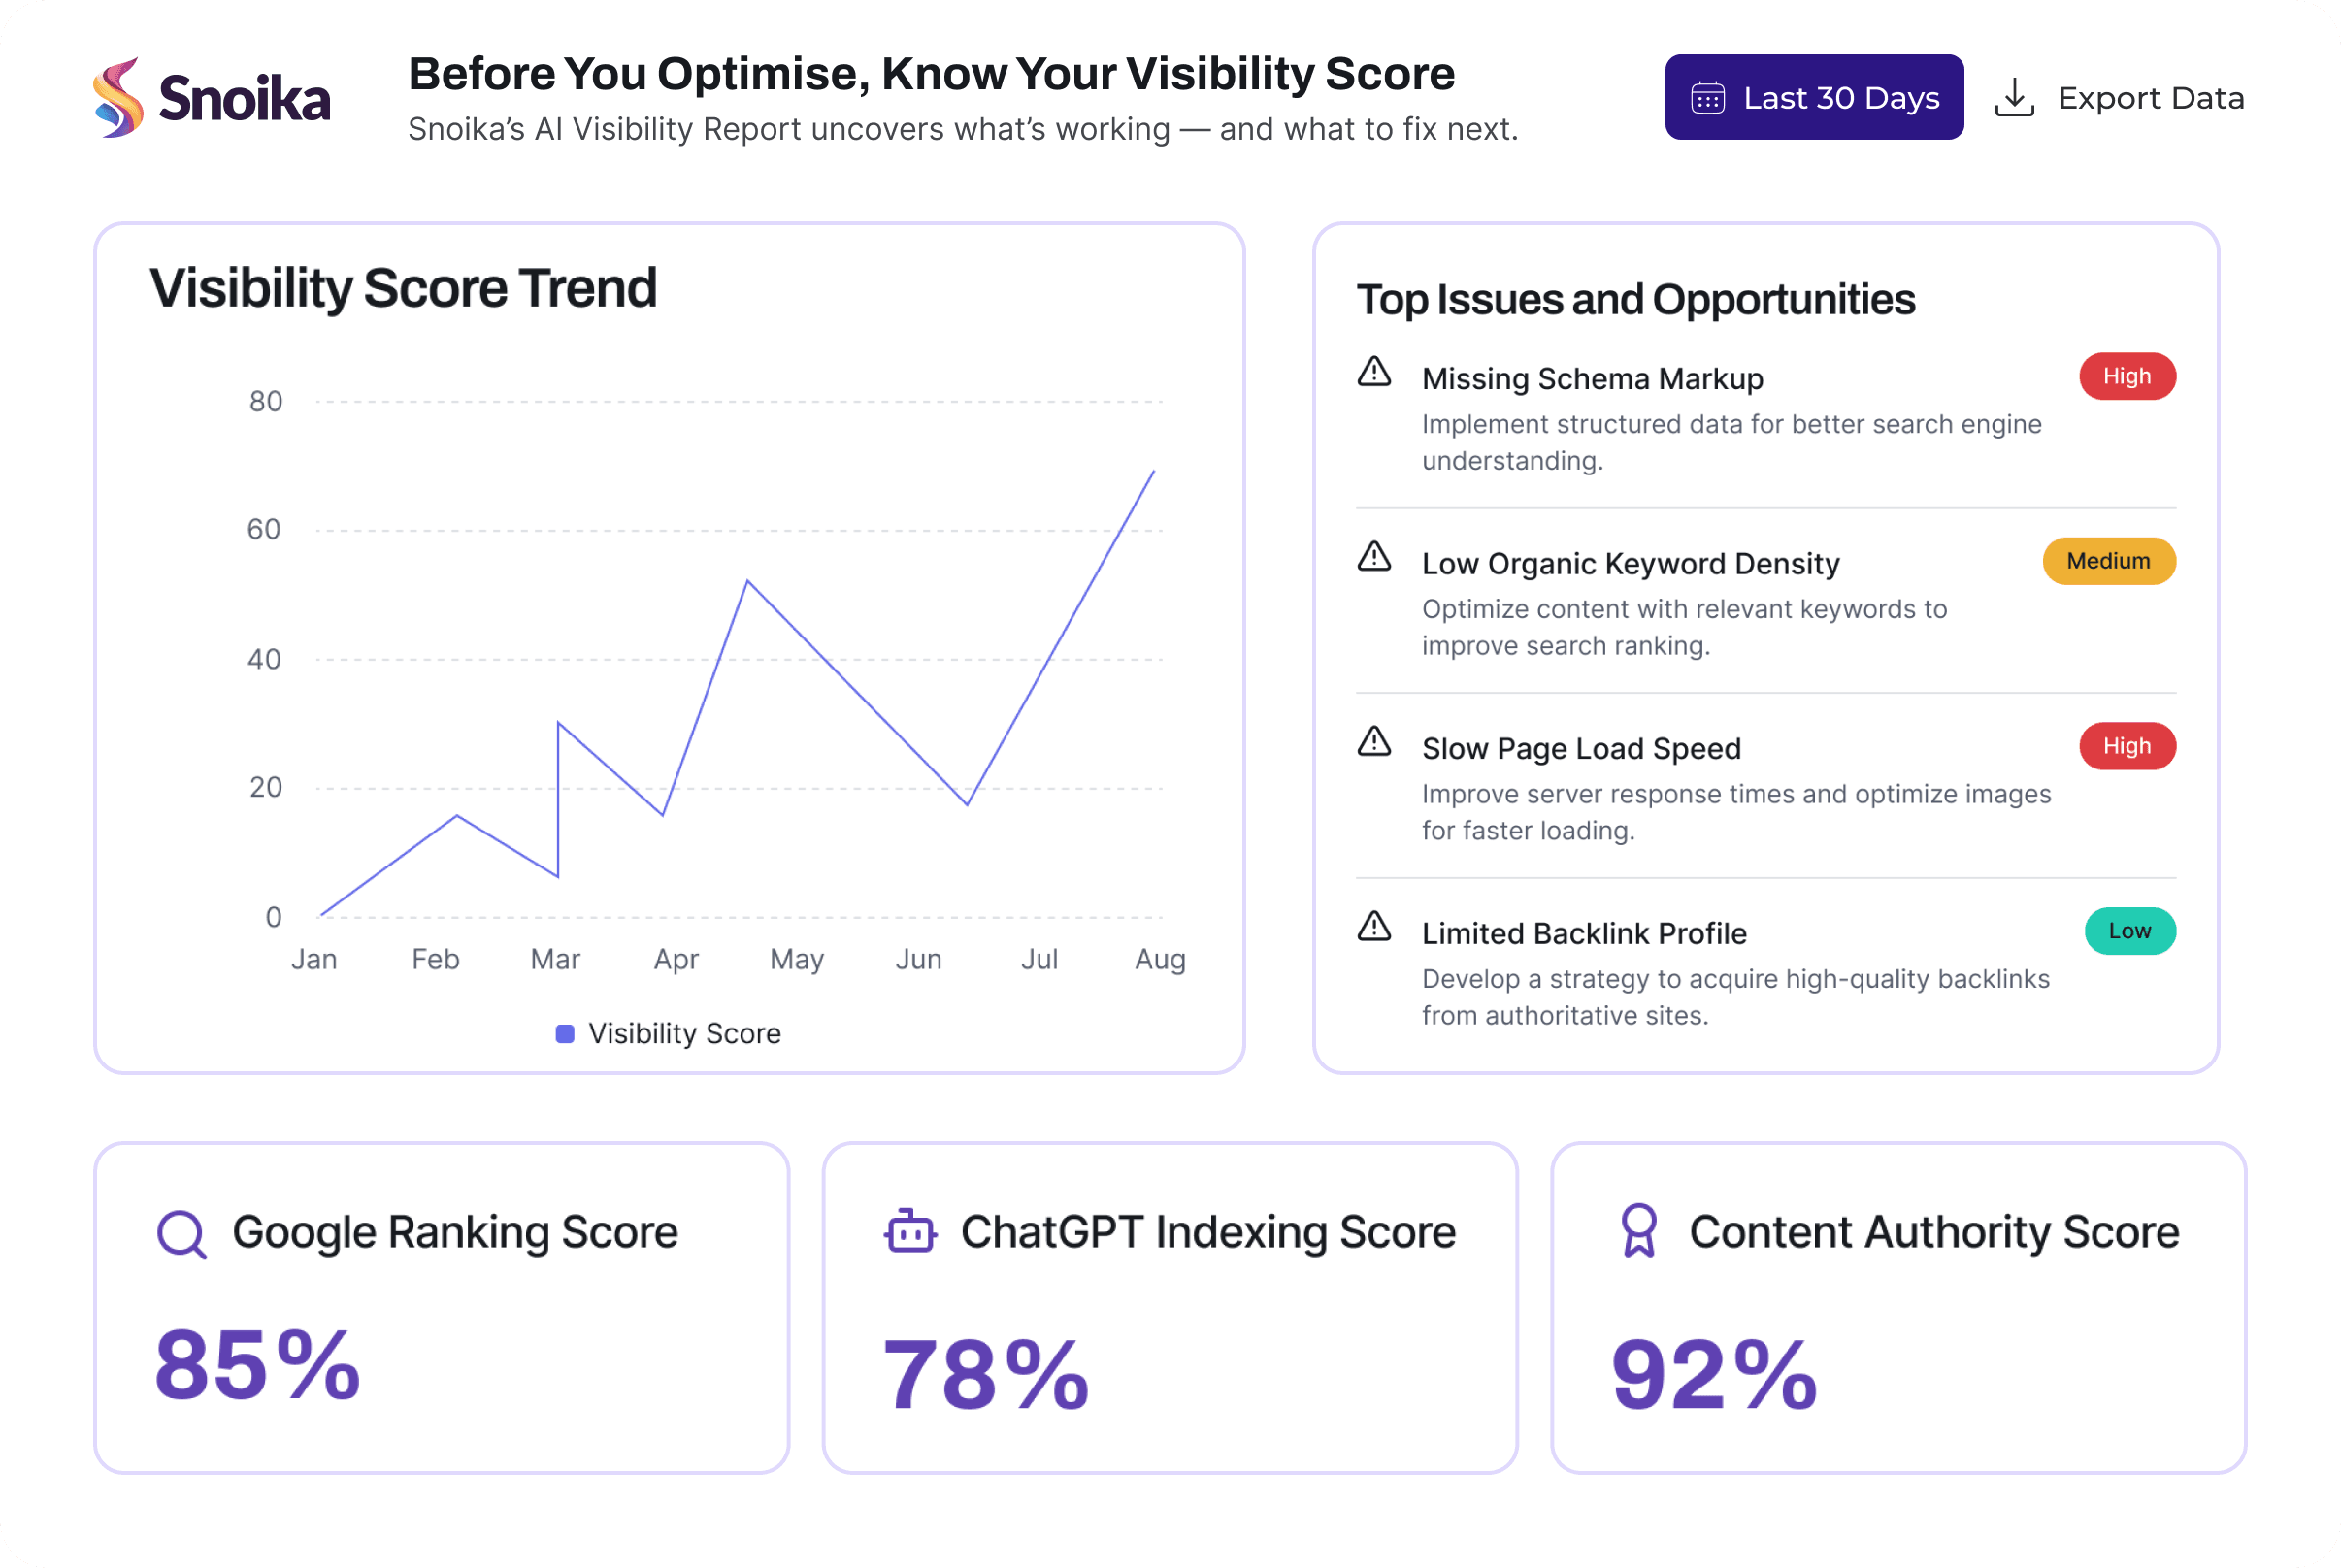This screenshot has height=1568, width=2341.
Task: Click the August peak point on the trend line
Action: (x=1156, y=471)
